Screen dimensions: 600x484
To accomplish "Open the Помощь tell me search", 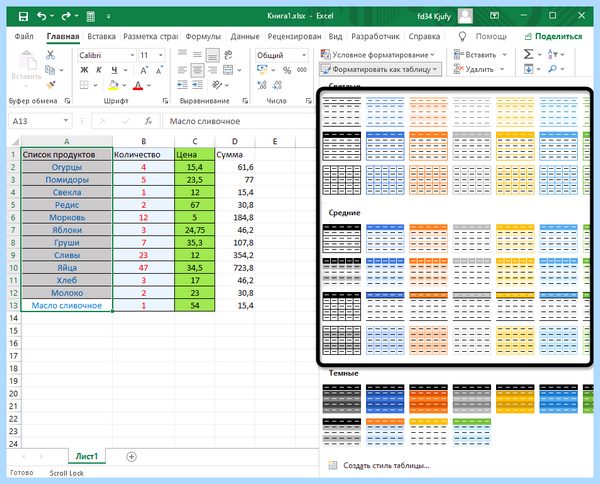I will 483,36.
